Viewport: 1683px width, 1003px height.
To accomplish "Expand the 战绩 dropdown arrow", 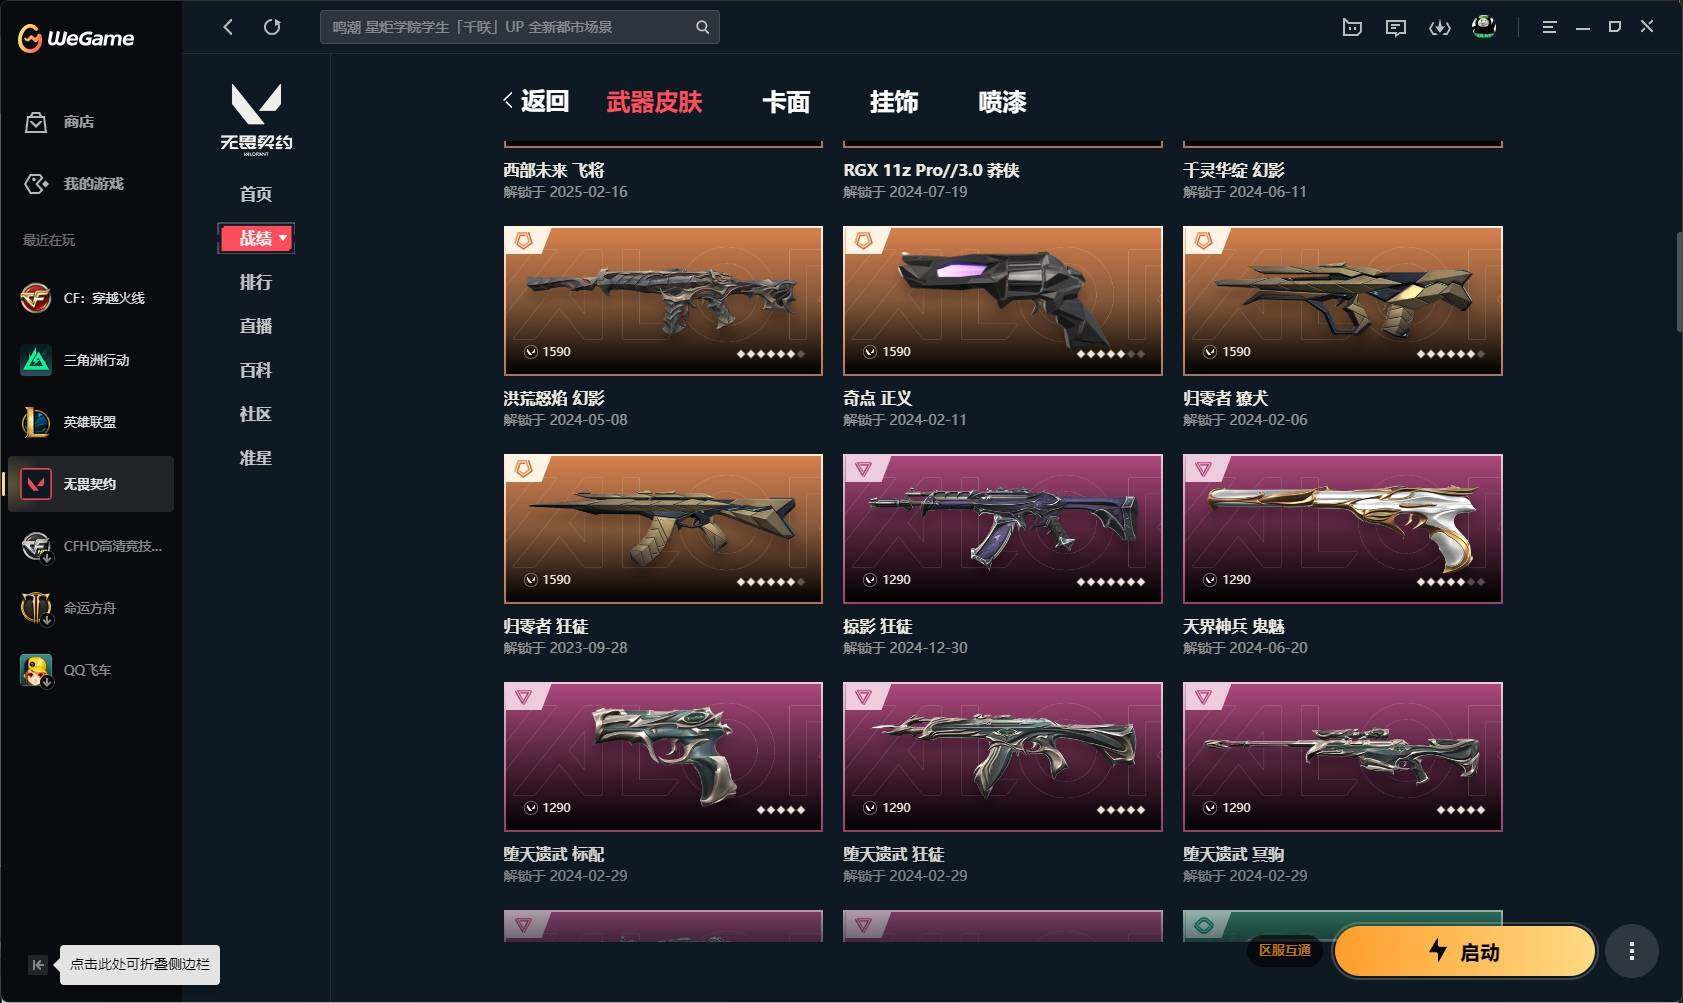I will [283, 238].
